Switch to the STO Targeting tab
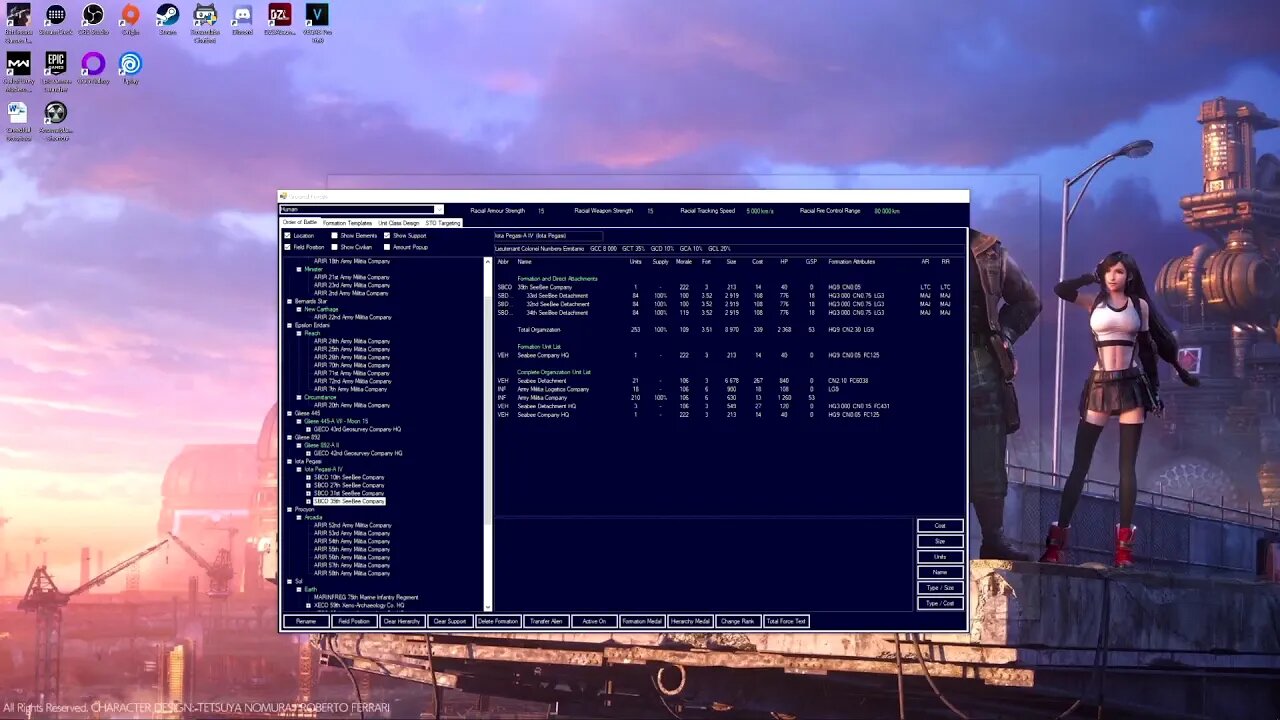 (x=443, y=223)
